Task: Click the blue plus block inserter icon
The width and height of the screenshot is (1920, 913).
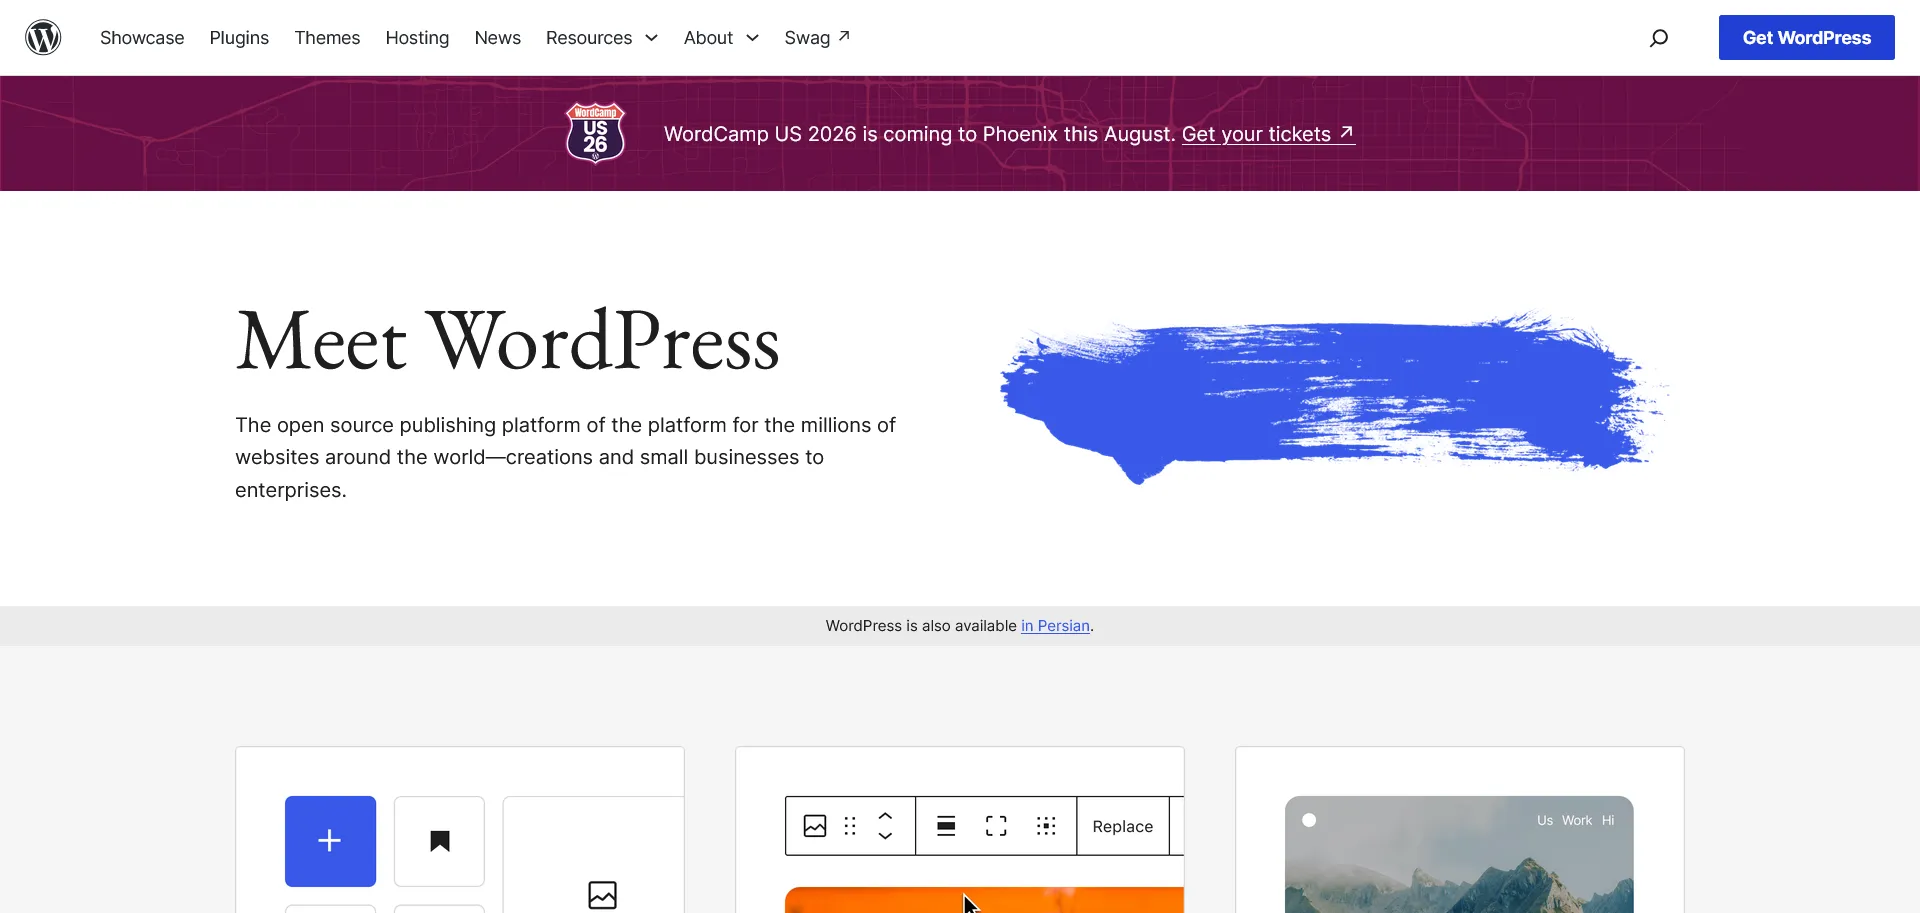Action: click(330, 841)
